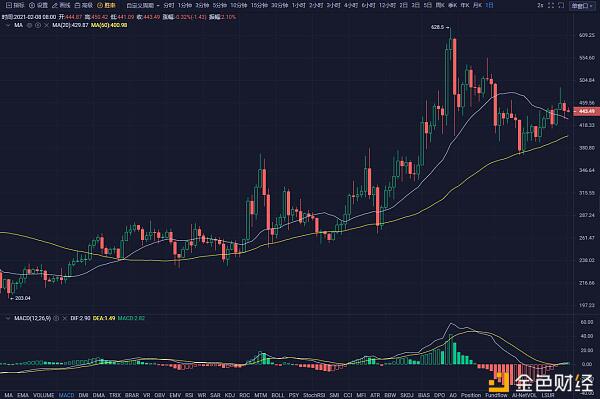Switch to the 1分钟 timeframe

[x=185, y=5]
